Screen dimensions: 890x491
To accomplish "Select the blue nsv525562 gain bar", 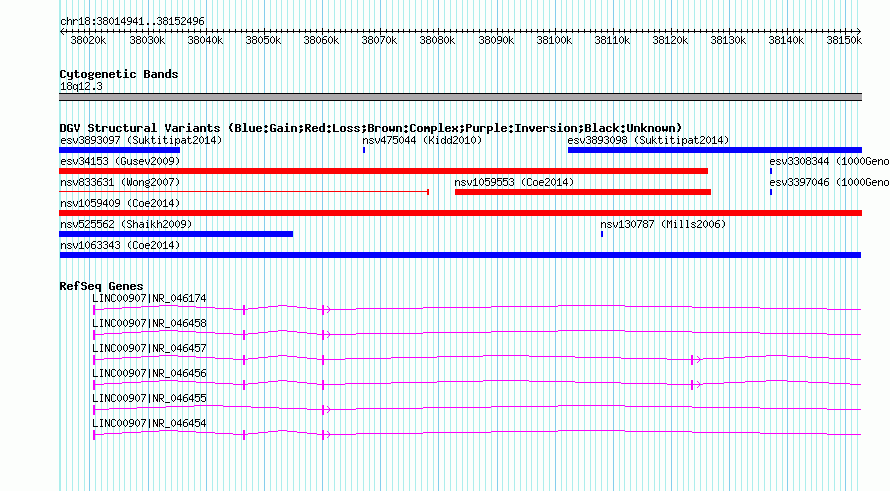I will [177, 234].
